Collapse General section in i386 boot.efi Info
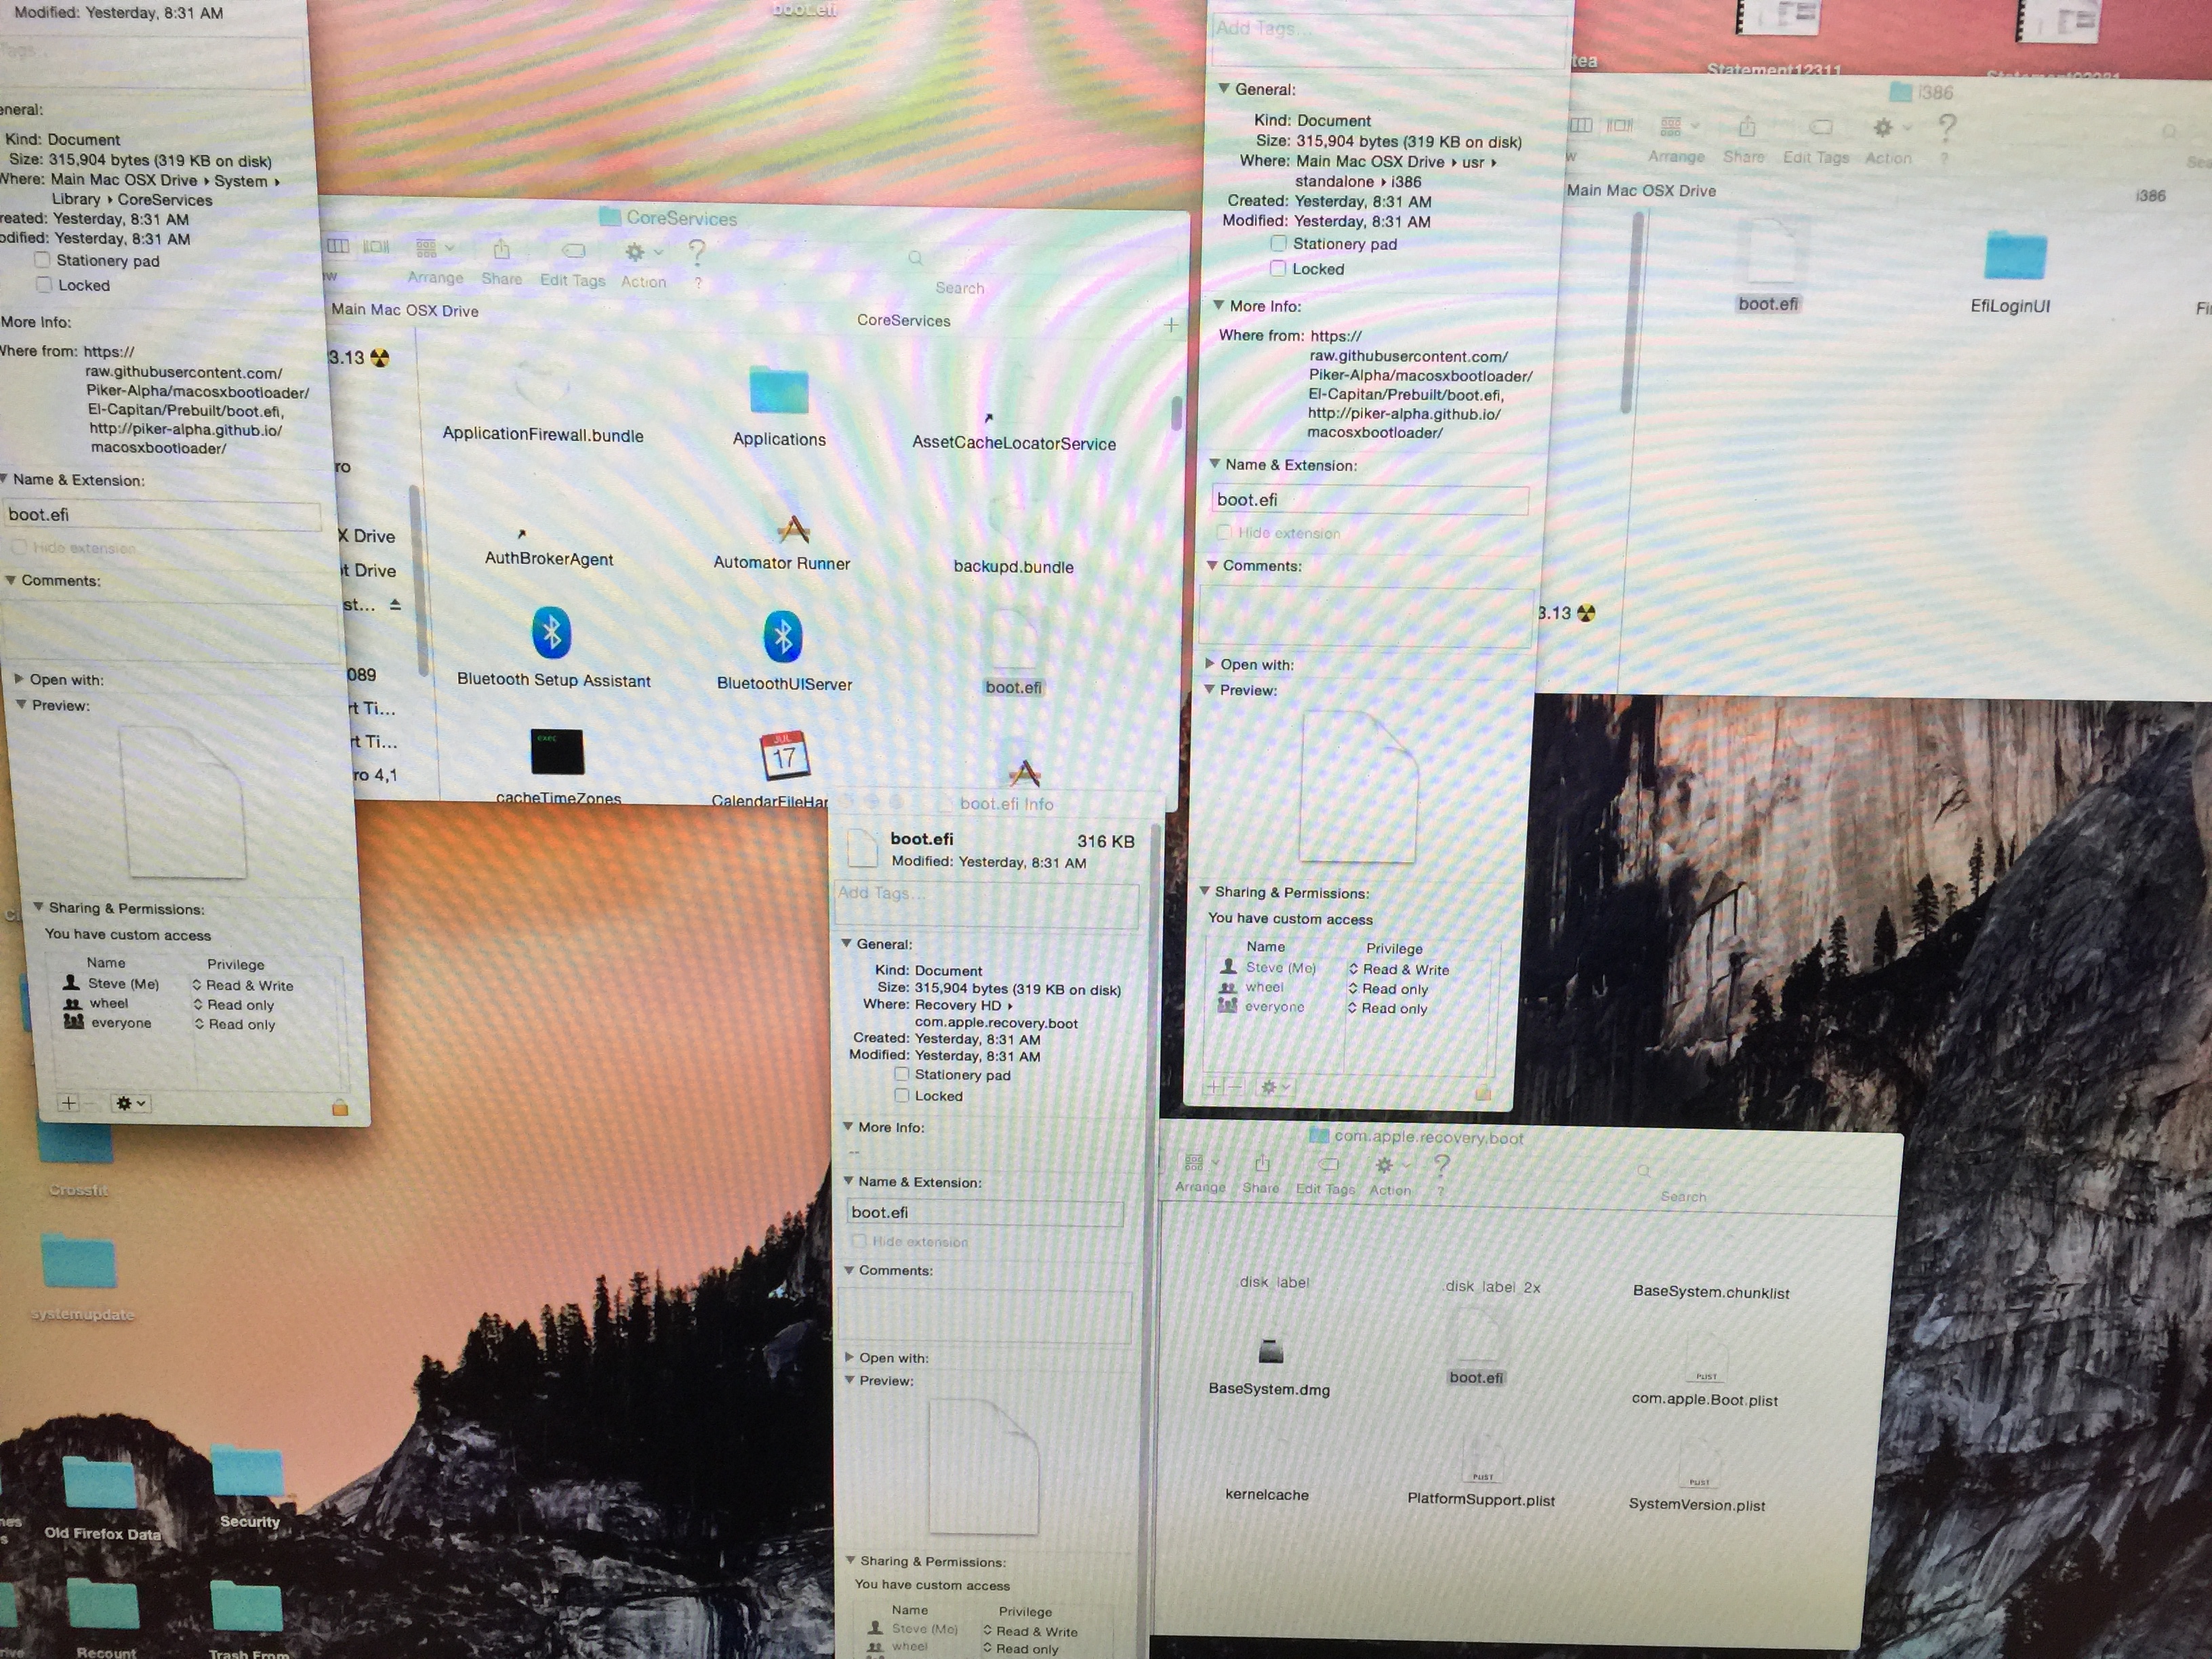This screenshot has width=2212, height=1659. 1223,89
